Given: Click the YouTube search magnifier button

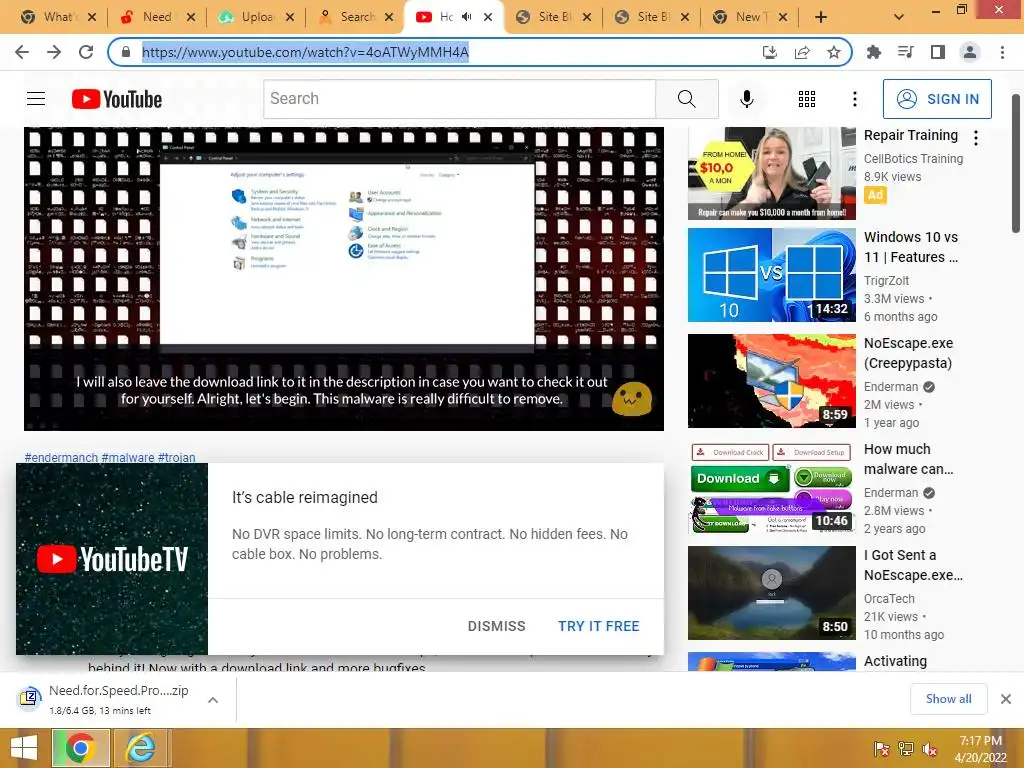Looking at the screenshot, I should [686, 99].
